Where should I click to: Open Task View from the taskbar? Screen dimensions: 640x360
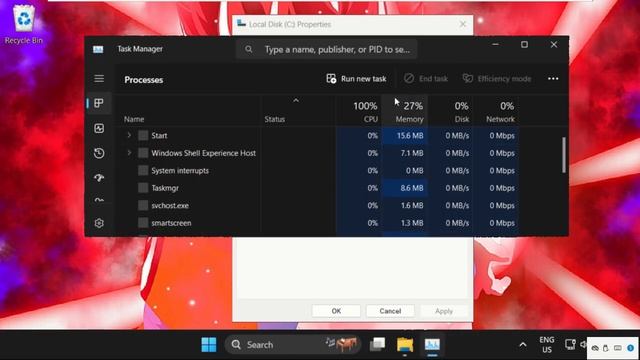377,345
